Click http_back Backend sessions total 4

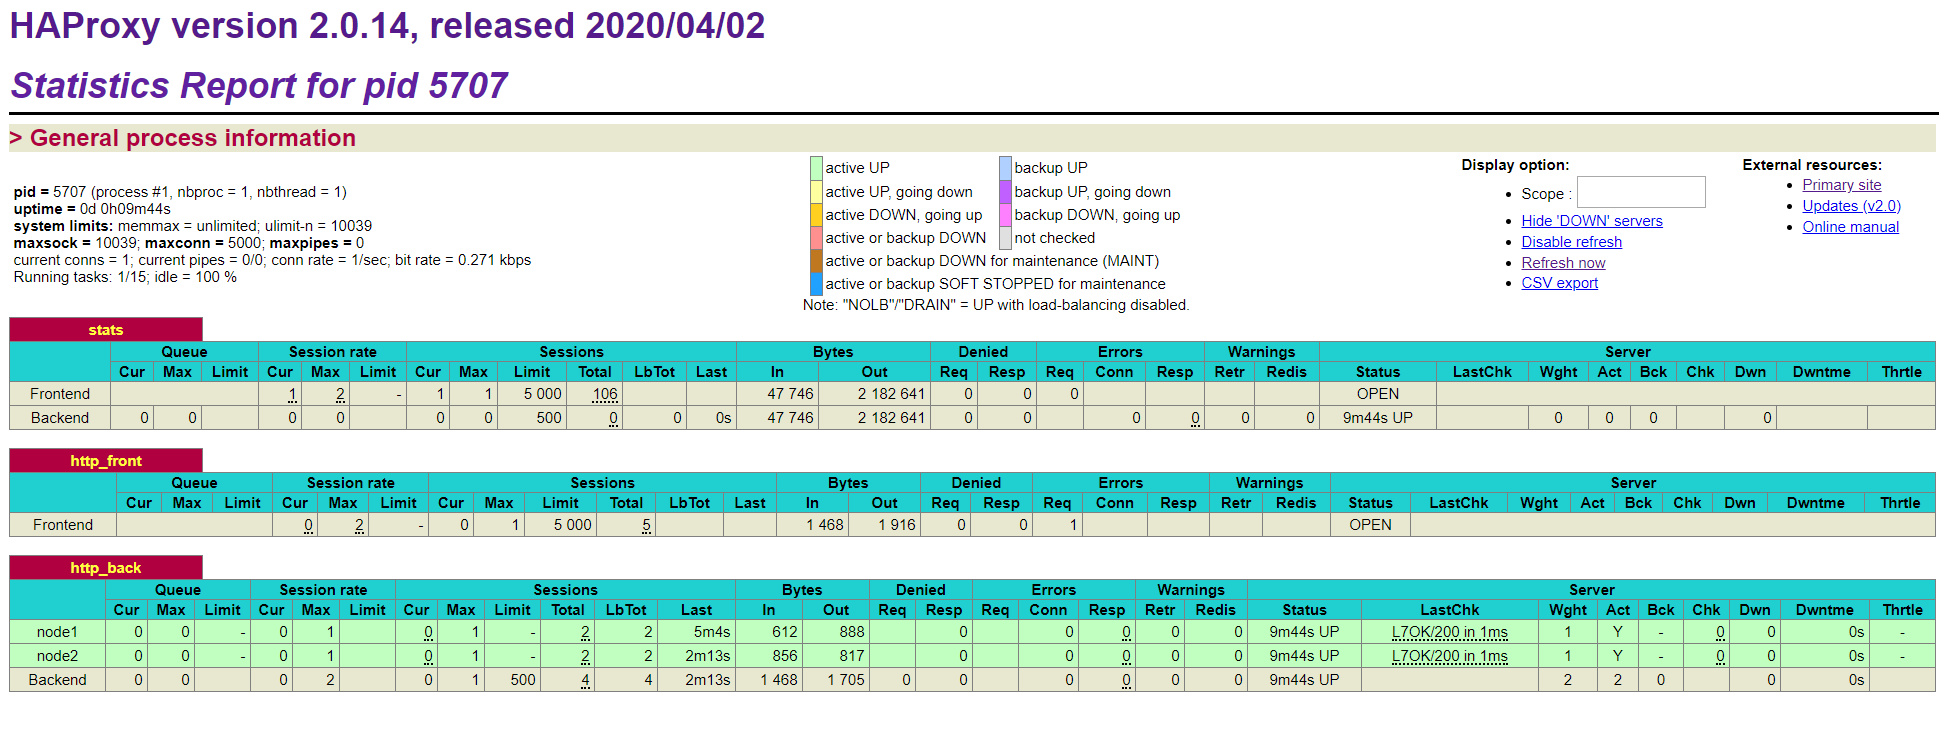(x=585, y=680)
